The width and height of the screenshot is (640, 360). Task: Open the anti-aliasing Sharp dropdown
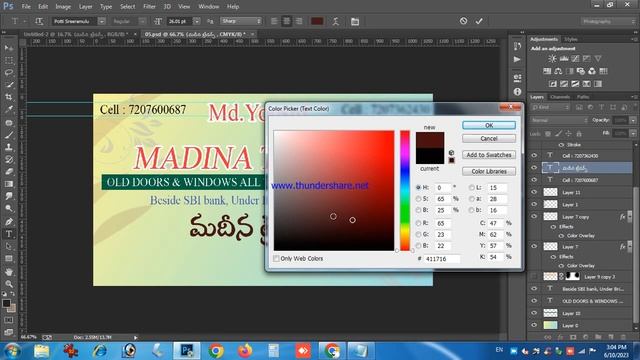point(241,21)
